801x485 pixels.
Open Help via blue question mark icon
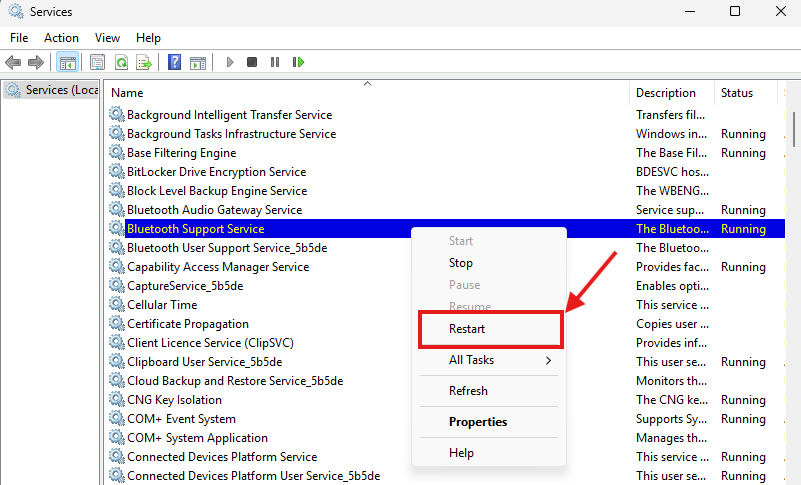tap(174, 62)
